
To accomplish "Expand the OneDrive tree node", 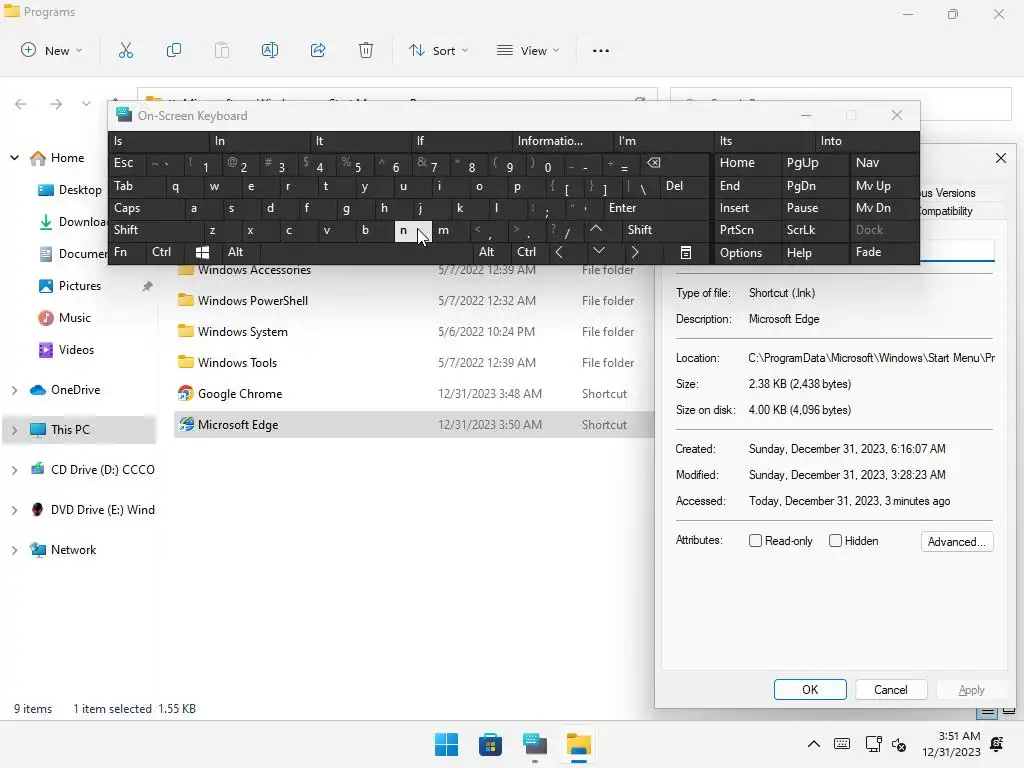I will click(14, 390).
